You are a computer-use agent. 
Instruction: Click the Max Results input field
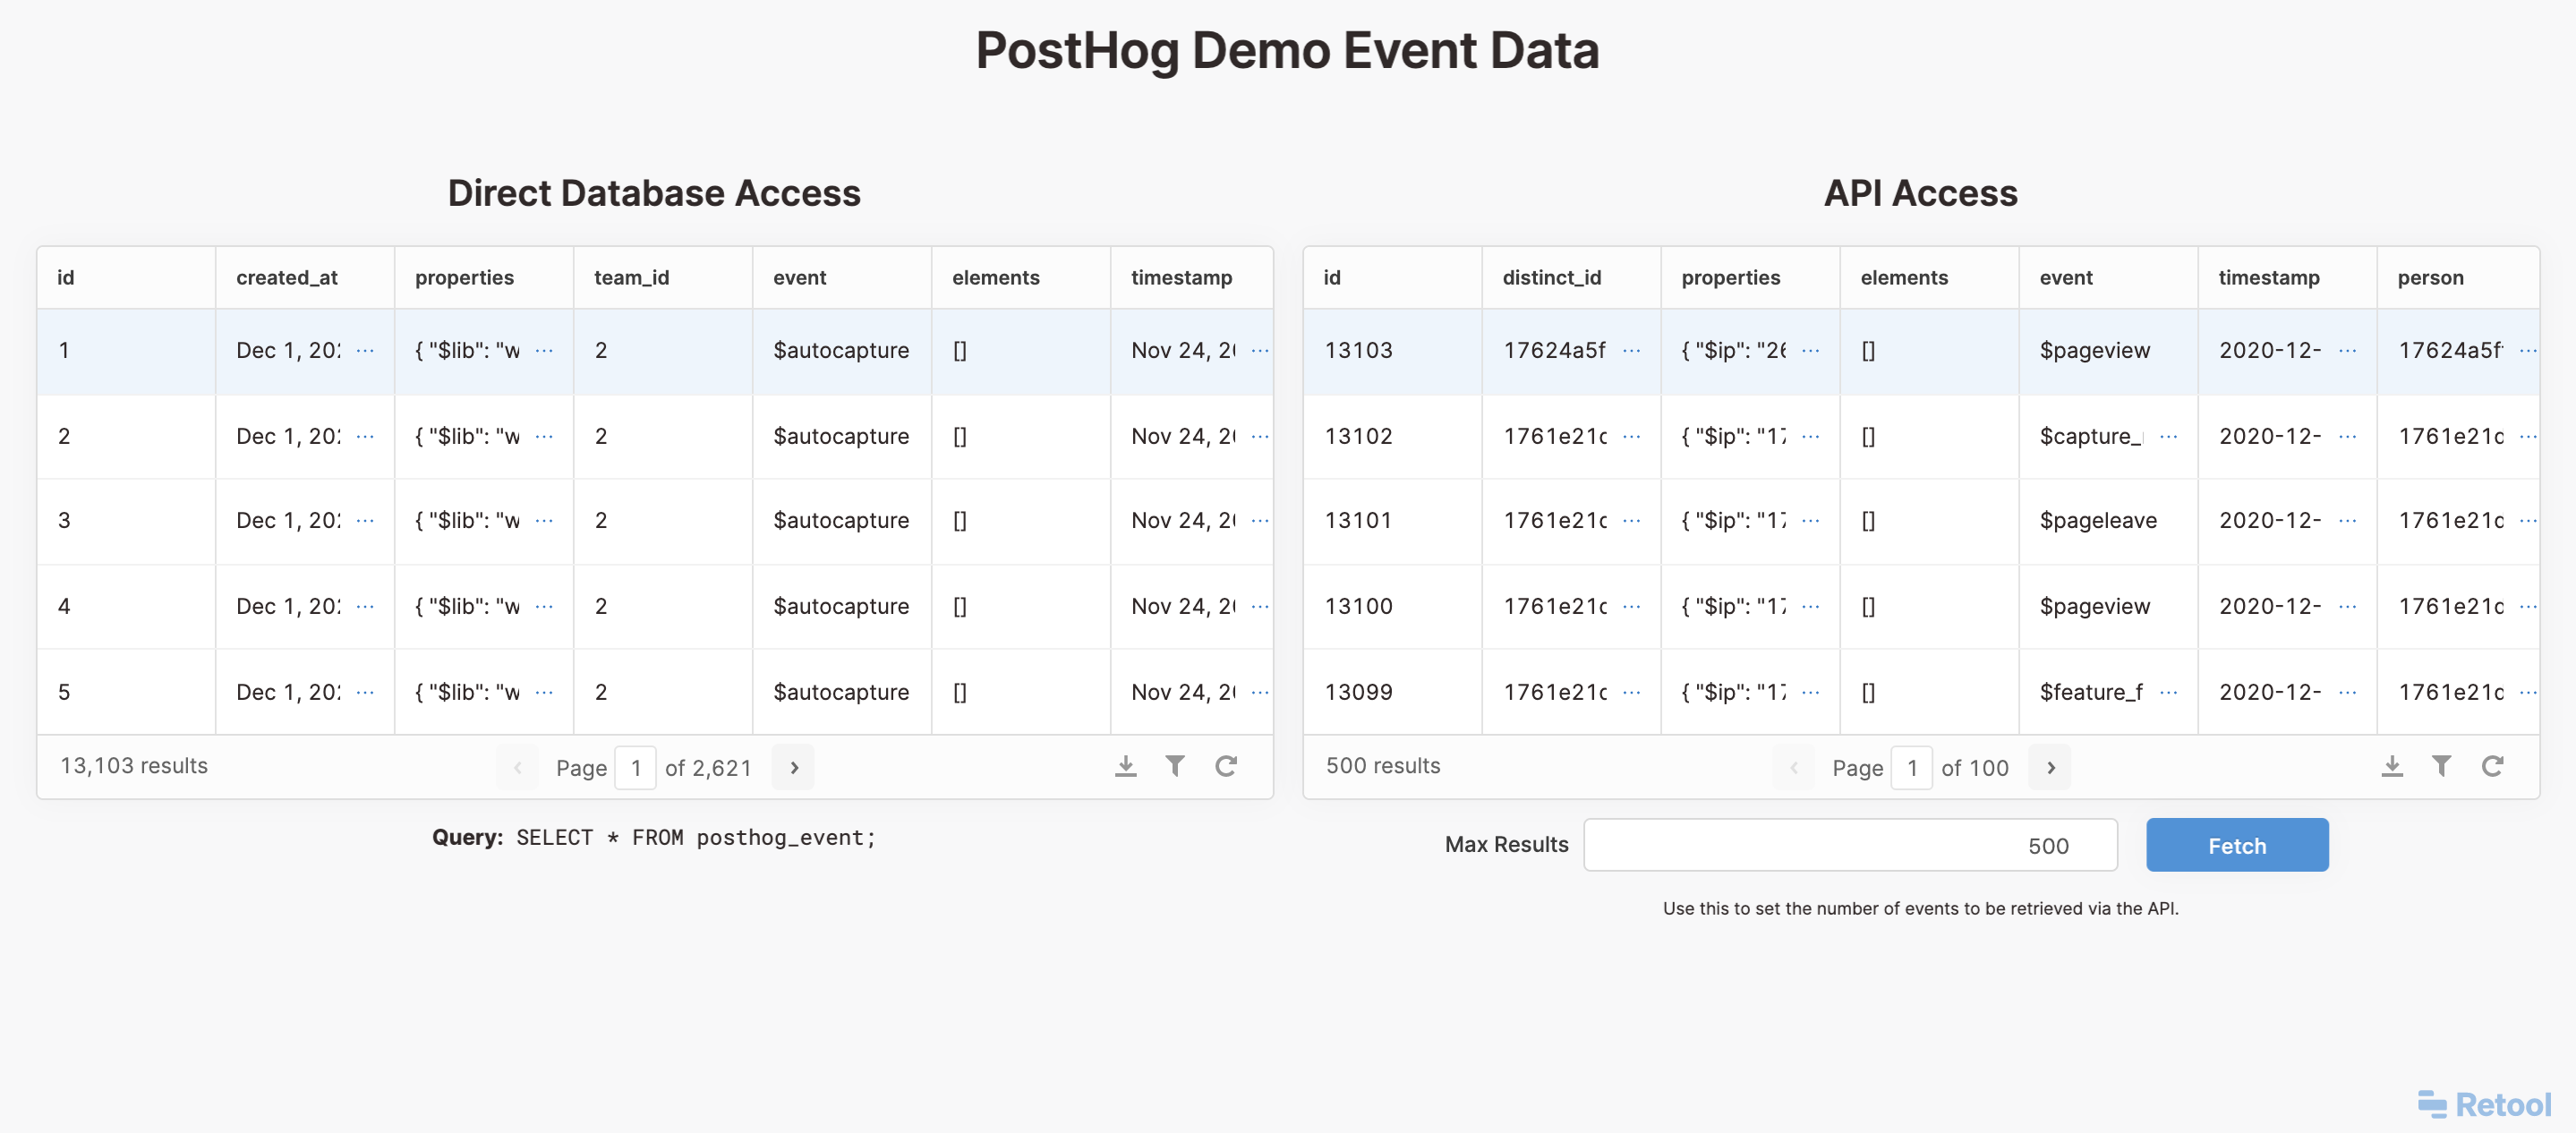pos(1850,845)
